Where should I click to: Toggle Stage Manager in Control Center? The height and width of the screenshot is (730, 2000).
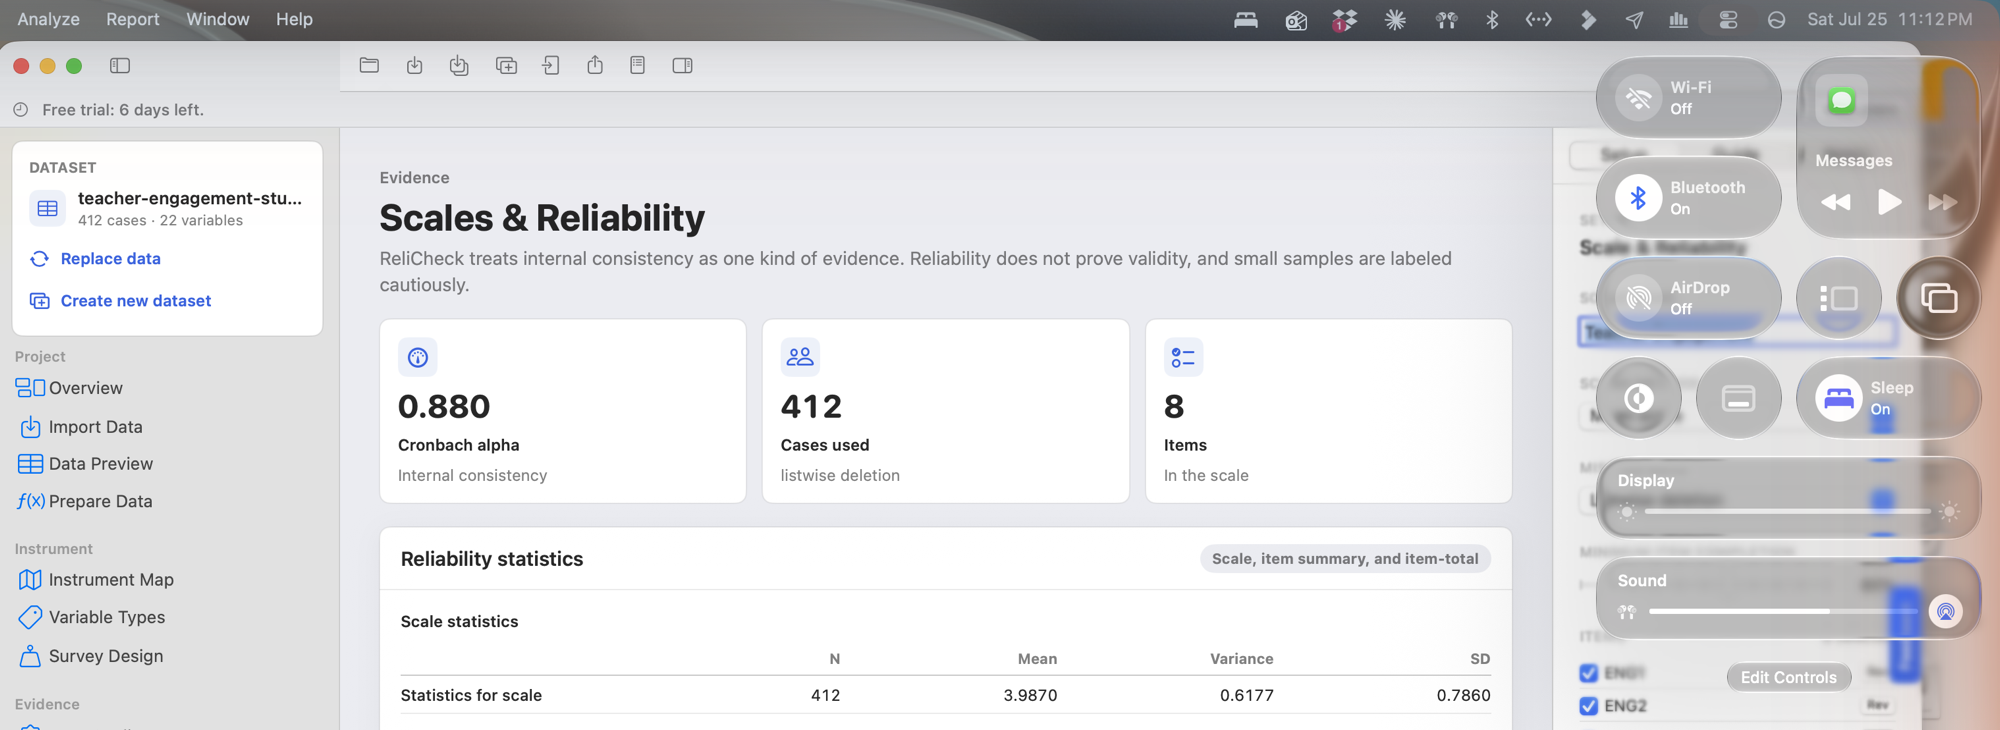click(1838, 298)
